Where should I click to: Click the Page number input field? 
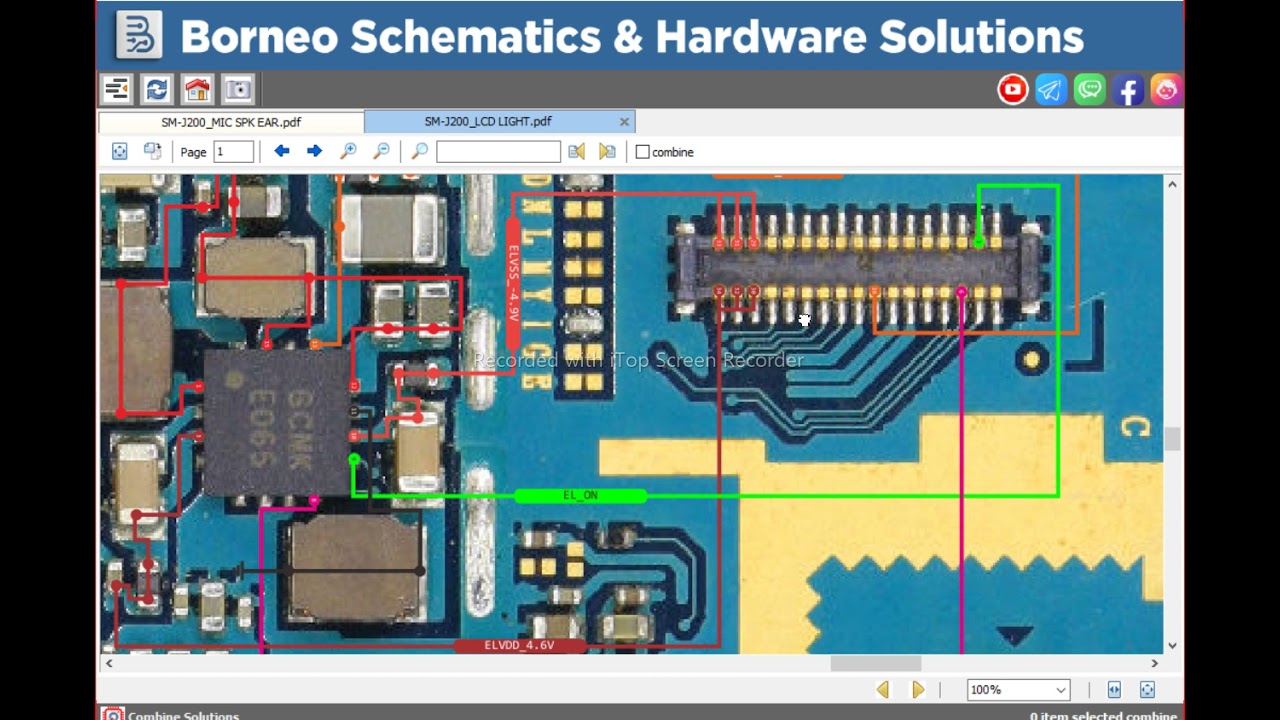233,152
